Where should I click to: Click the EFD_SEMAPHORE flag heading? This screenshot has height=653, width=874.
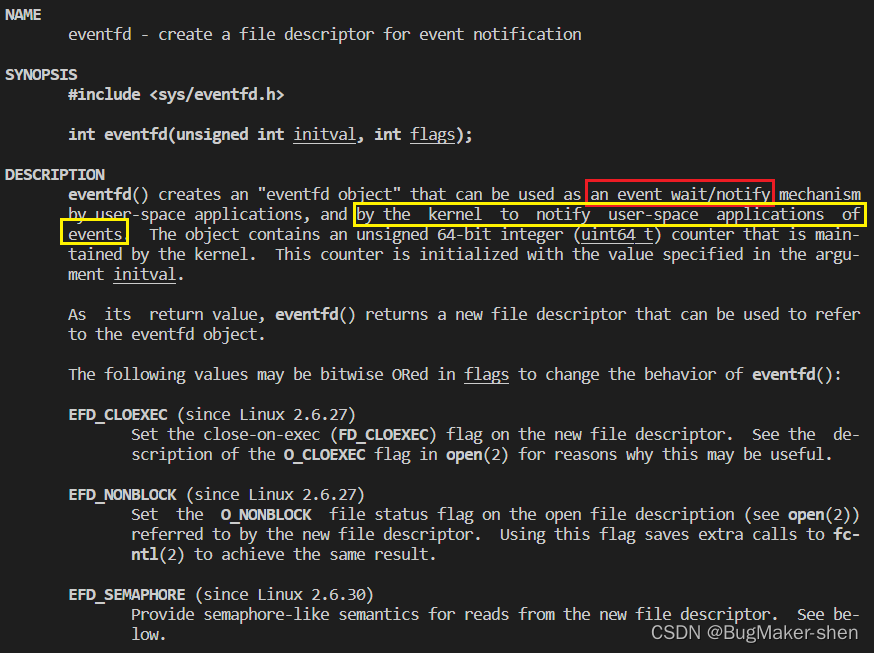coord(127,595)
